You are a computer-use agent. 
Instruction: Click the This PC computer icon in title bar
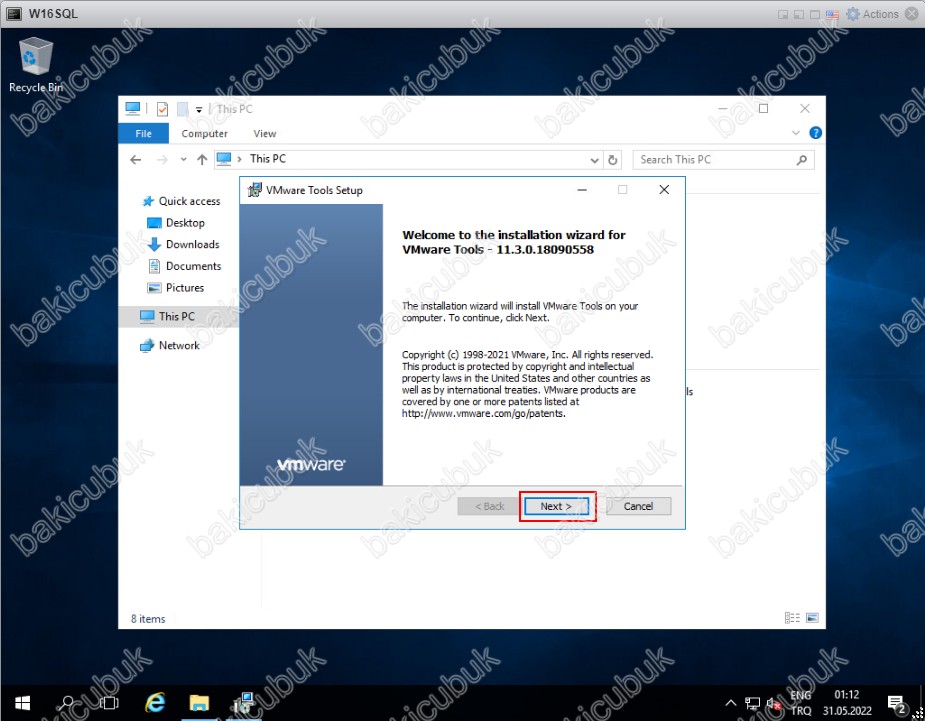coord(133,109)
